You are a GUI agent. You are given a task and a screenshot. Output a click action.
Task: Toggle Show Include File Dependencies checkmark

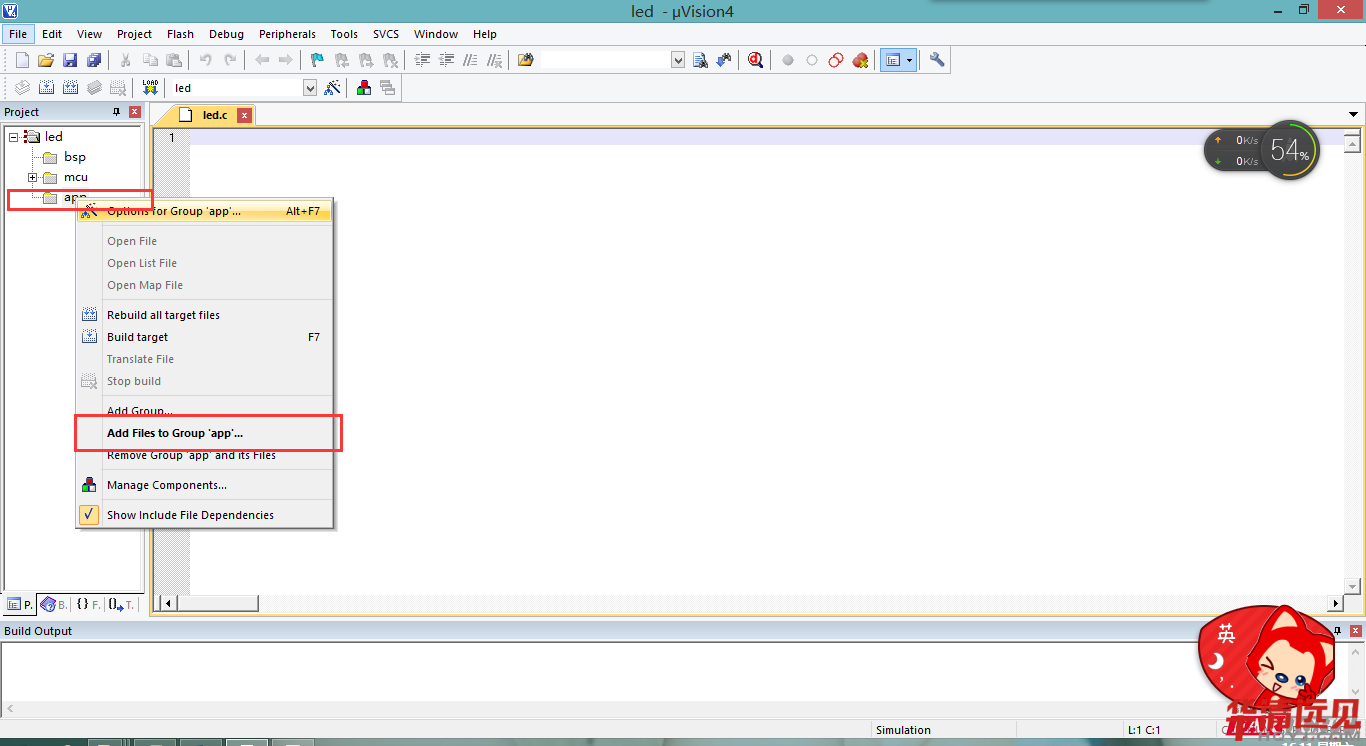pos(89,515)
